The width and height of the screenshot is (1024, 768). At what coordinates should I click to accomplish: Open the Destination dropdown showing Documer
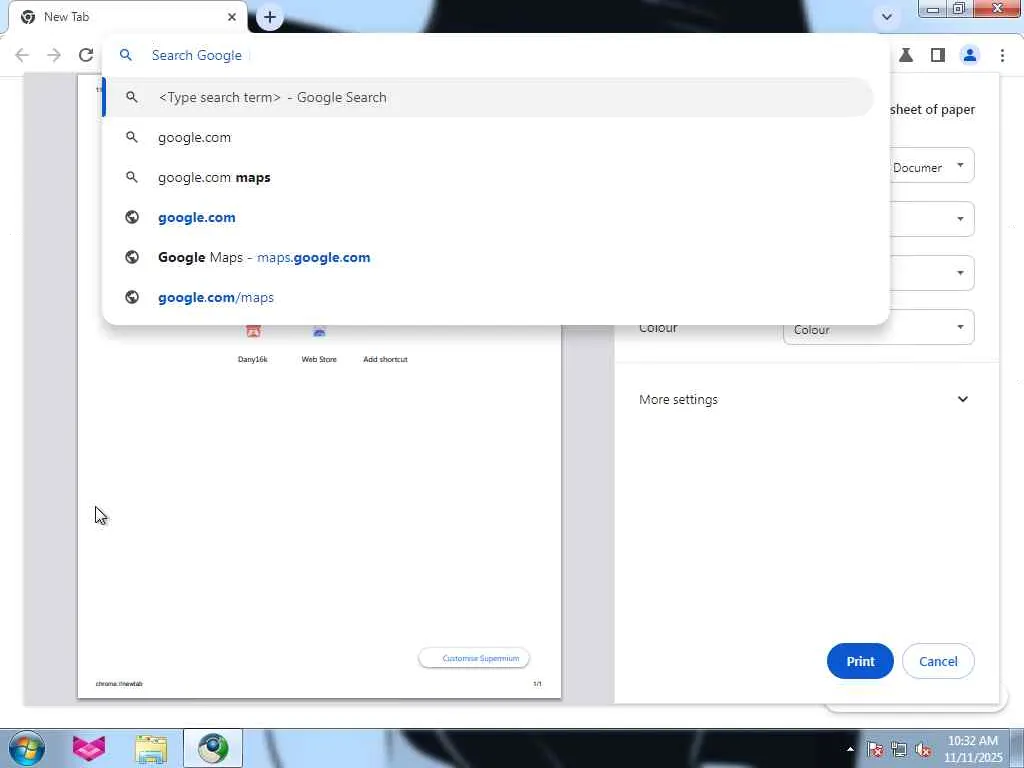coord(931,166)
